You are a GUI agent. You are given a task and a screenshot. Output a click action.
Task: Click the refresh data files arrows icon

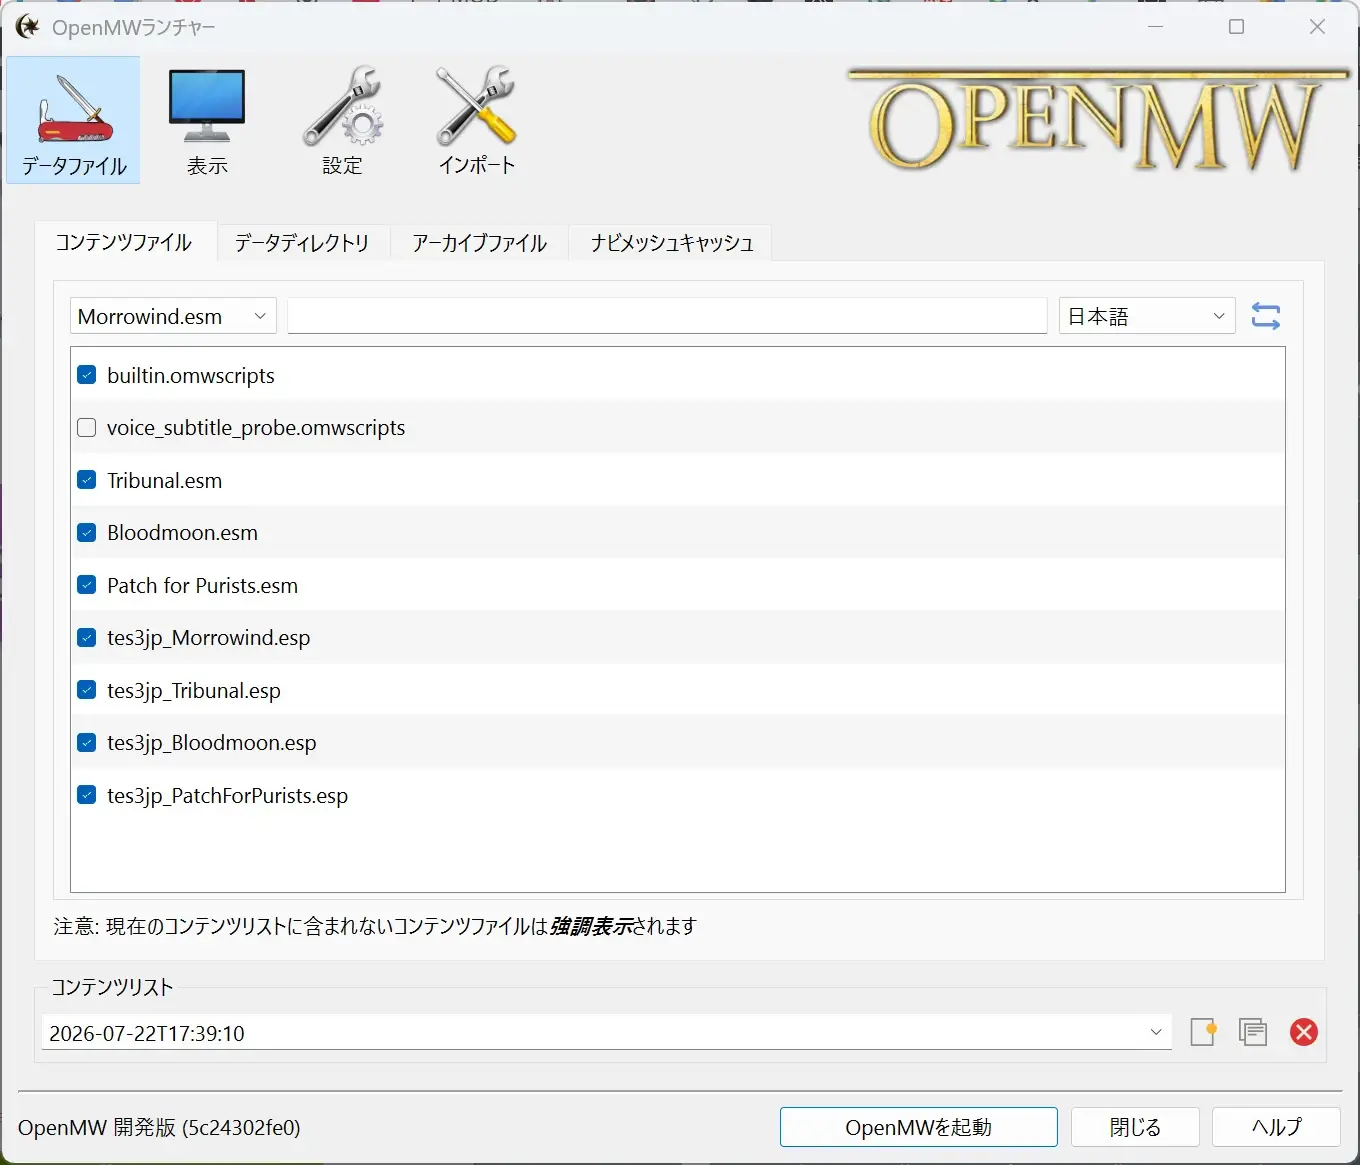[1266, 317]
